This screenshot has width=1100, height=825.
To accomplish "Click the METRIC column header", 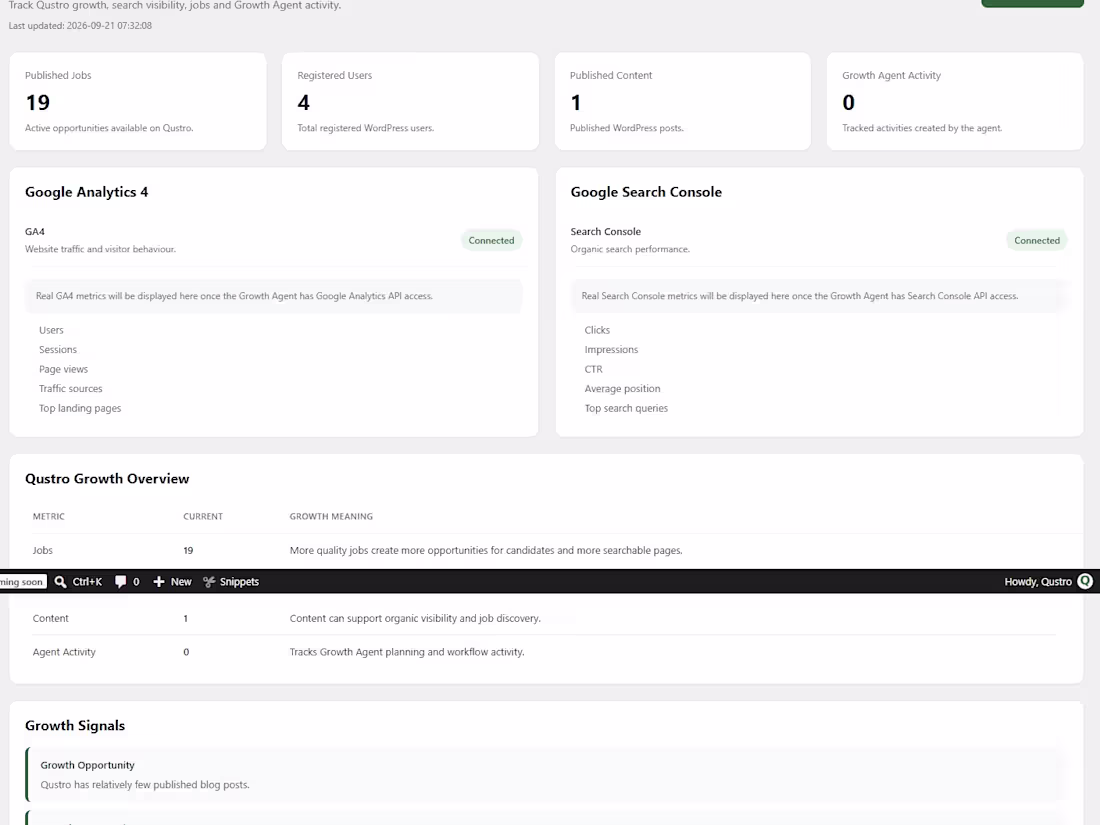I will click(48, 516).
